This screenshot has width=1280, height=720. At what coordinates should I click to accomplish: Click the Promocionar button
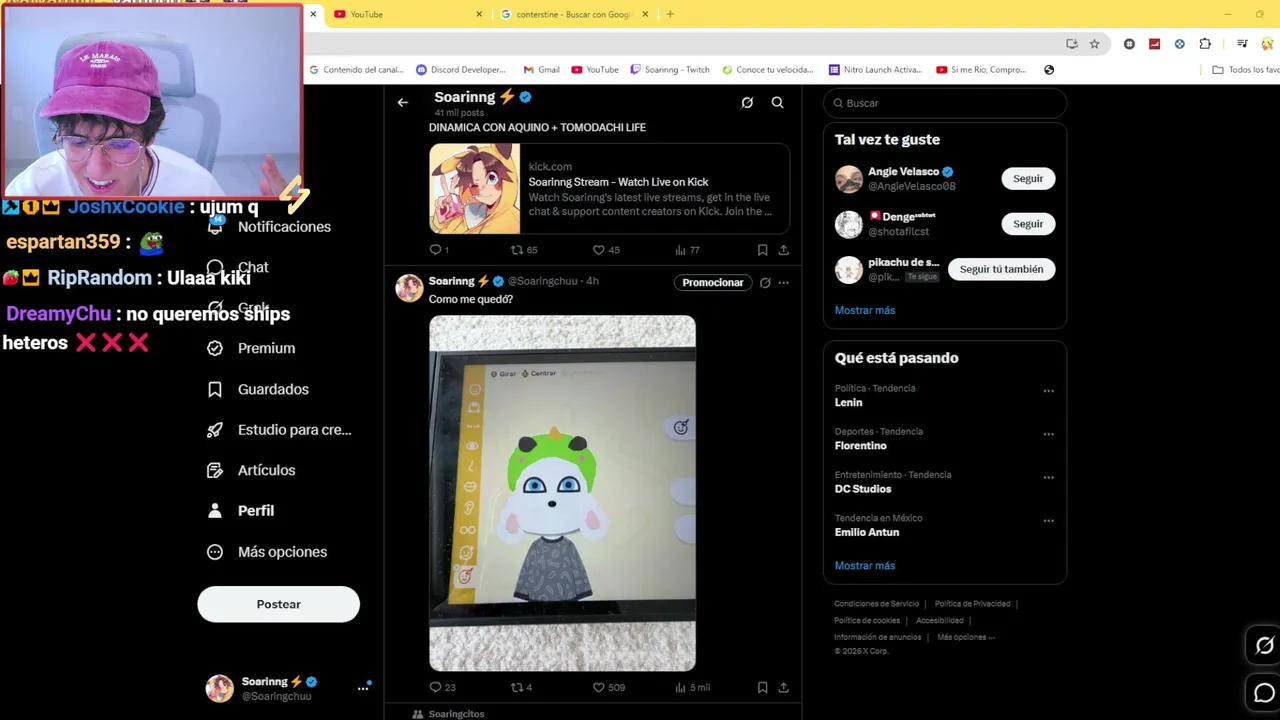coord(713,283)
